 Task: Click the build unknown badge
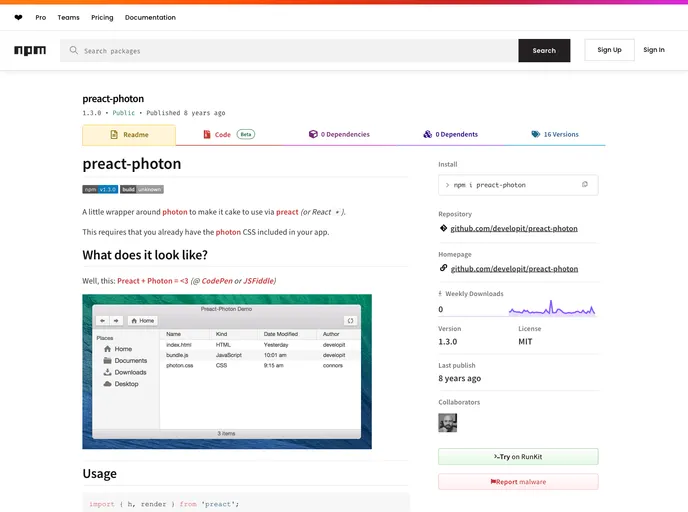[142, 189]
